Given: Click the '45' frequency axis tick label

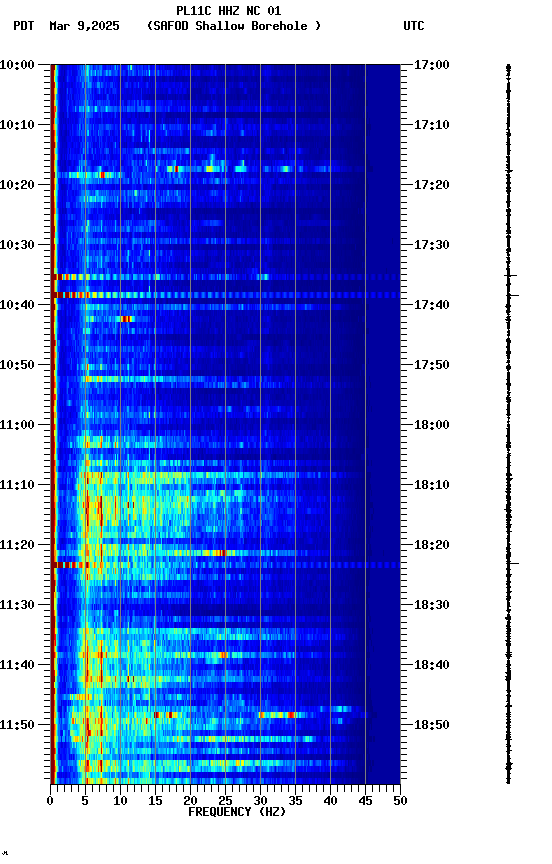Looking at the screenshot, I should click(x=365, y=801).
